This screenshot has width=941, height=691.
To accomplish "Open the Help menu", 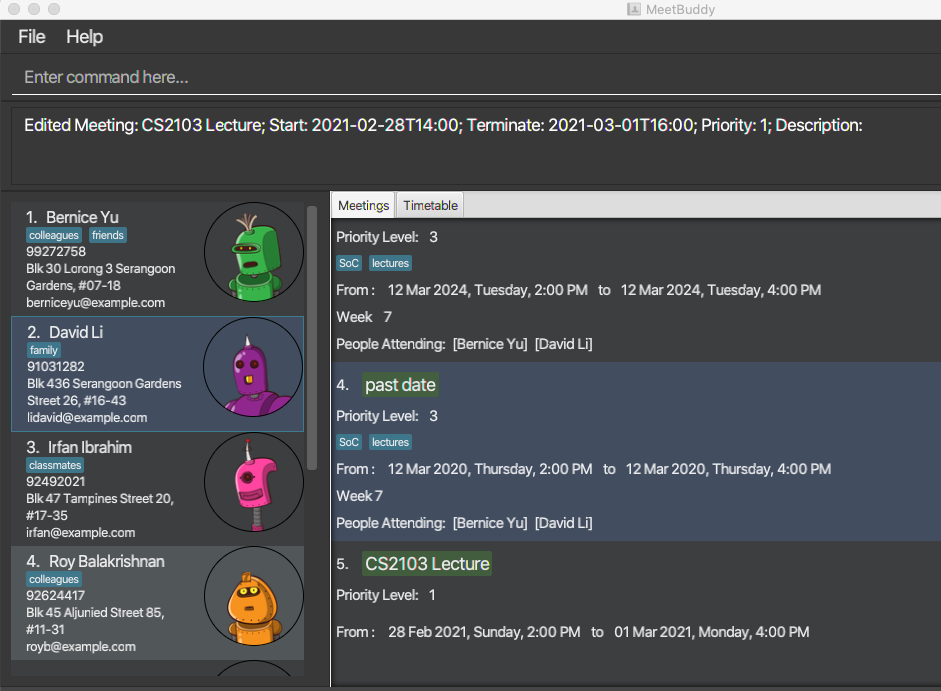I will click(84, 37).
